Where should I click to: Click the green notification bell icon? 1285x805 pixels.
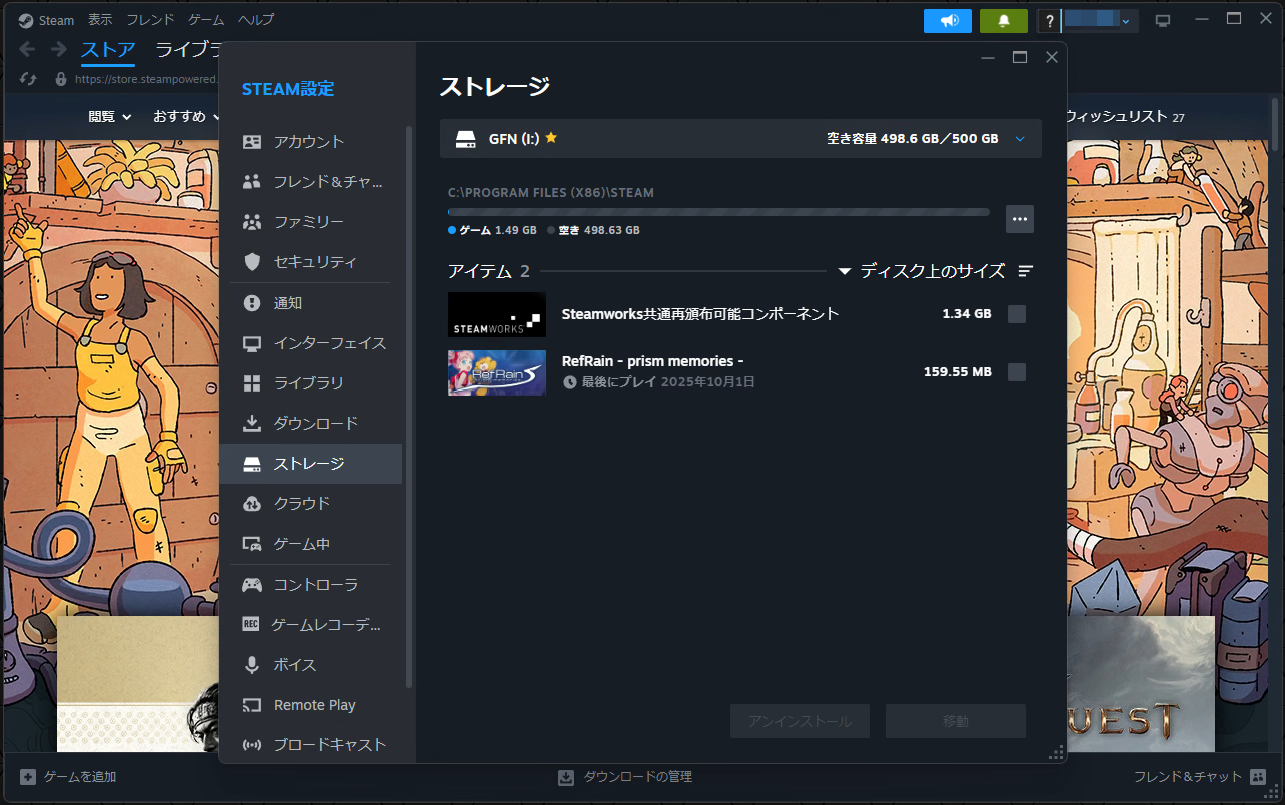coord(1003,20)
